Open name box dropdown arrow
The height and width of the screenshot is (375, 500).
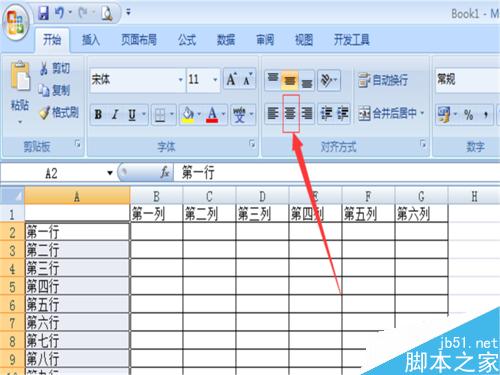click(x=110, y=173)
